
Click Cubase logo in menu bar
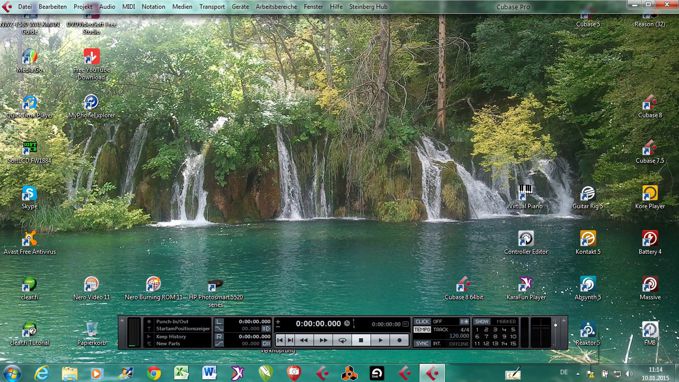7,7
